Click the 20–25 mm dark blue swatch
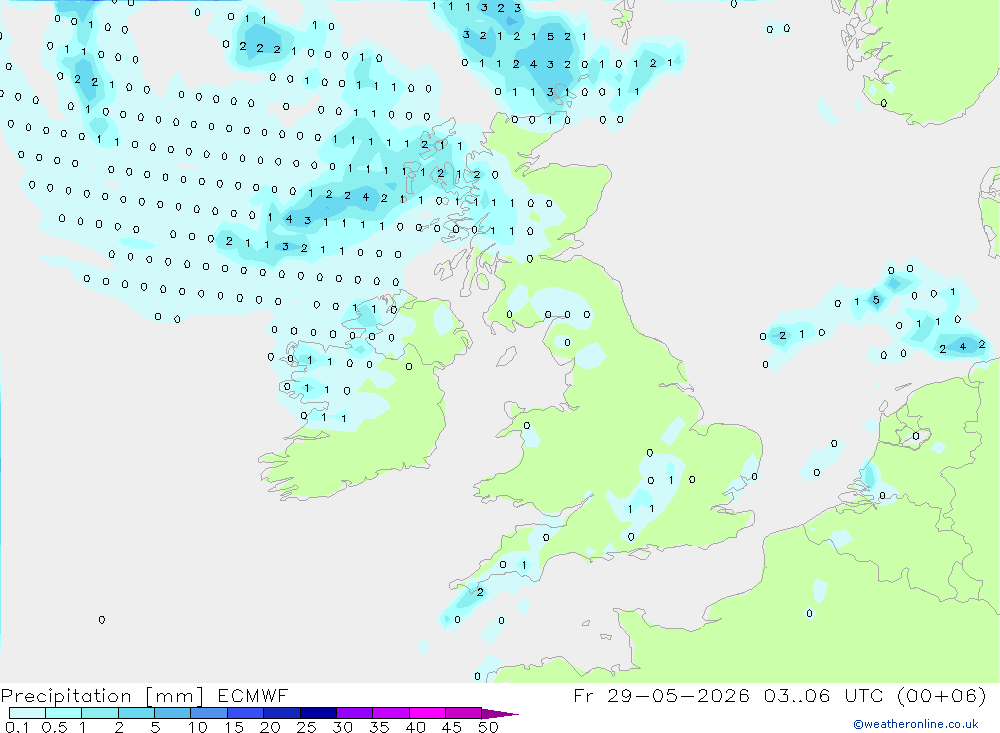This screenshot has height=733, width=1000. pyautogui.click(x=281, y=713)
